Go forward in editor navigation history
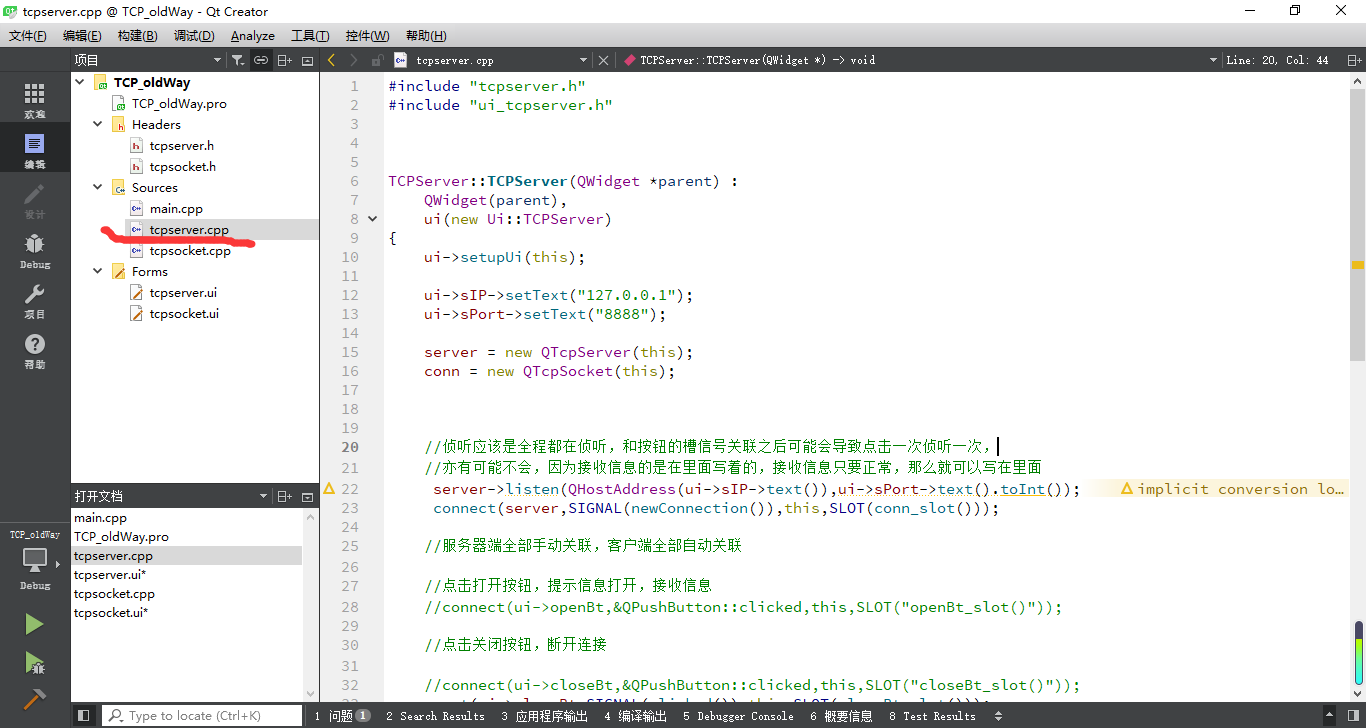Image resolution: width=1366 pixels, height=728 pixels. pyautogui.click(x=353, y=60)
